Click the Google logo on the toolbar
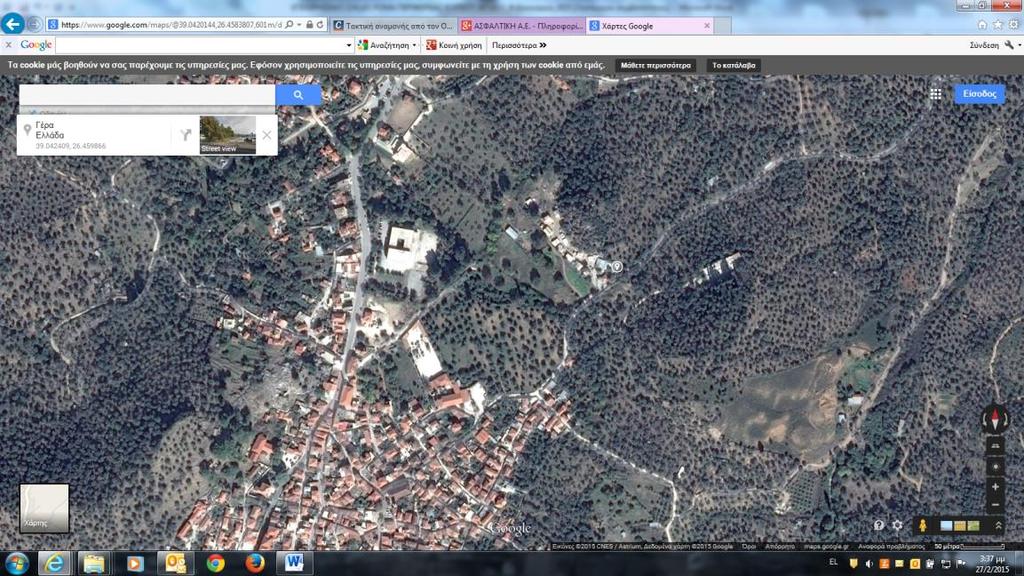This screenshot has height=576, width=1024. pos(36,45)
